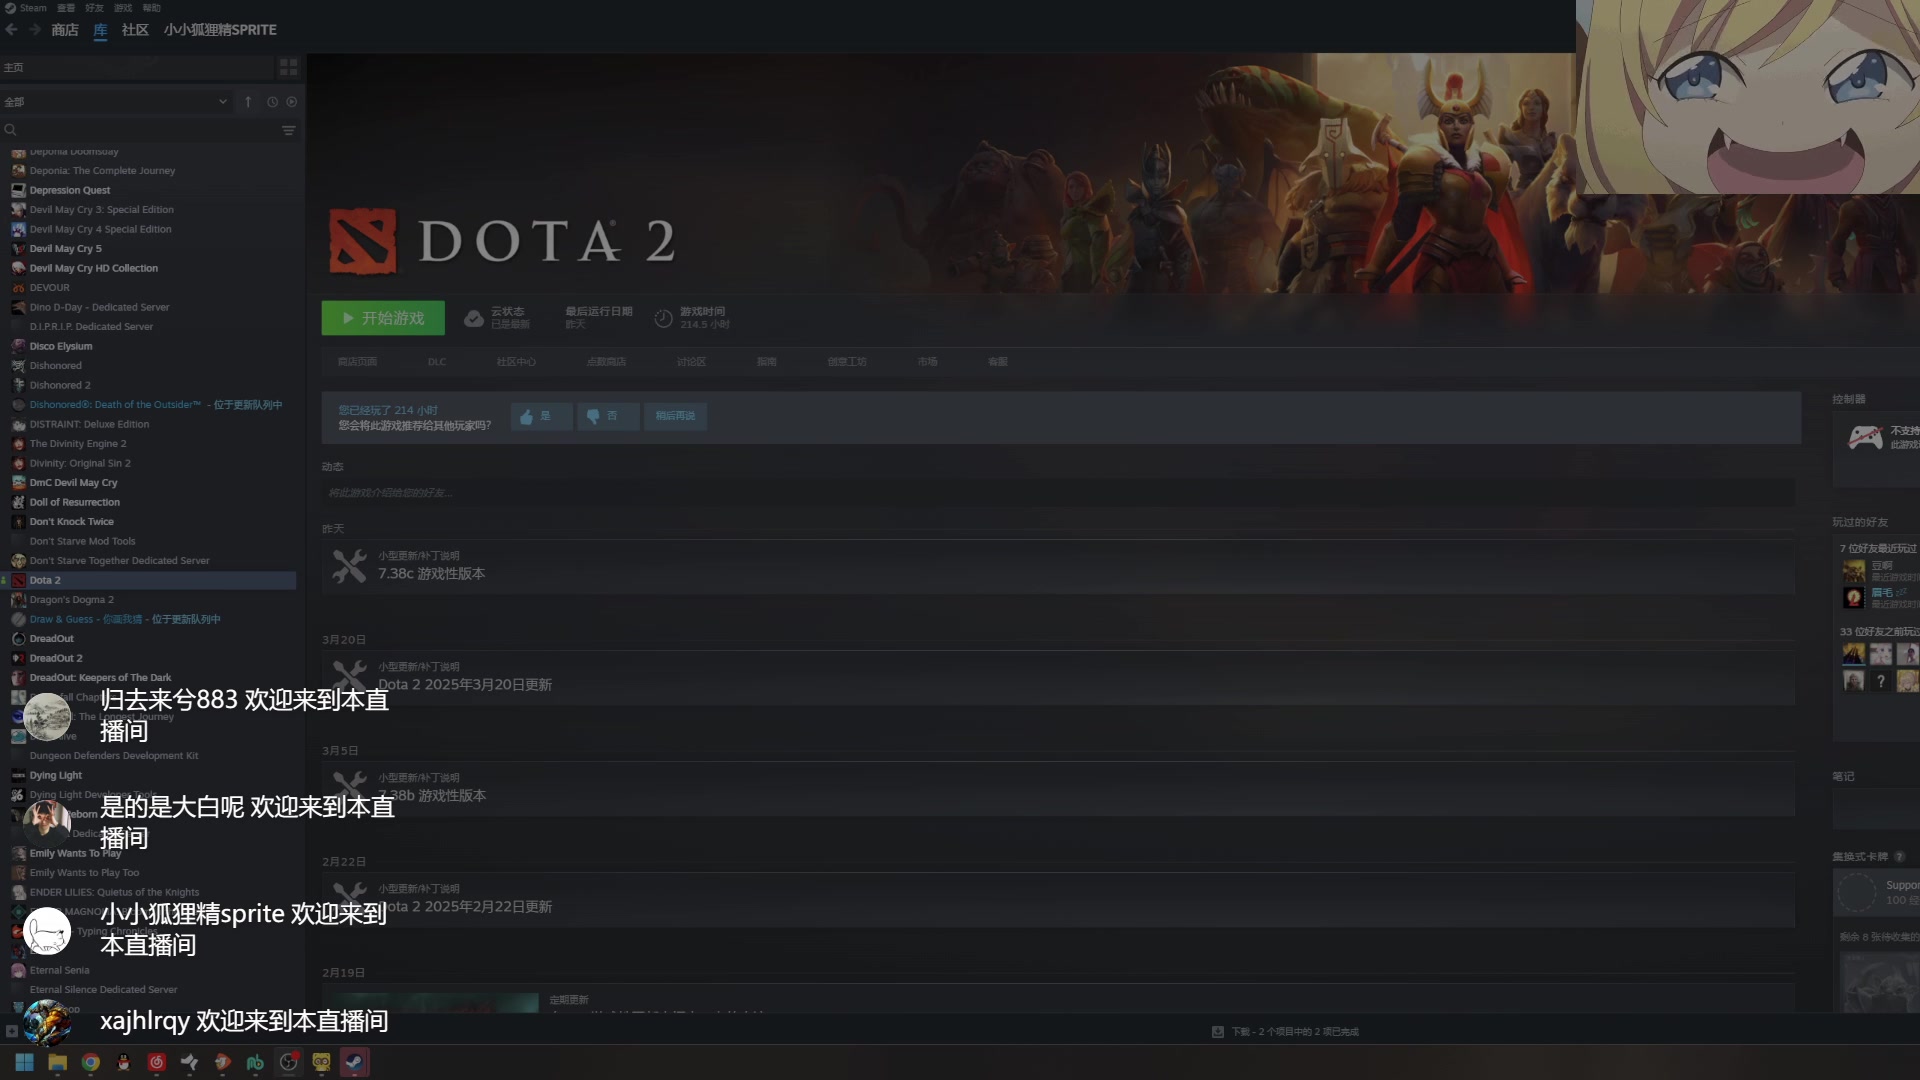Switch to the 库 library tab

coord(100,30)
